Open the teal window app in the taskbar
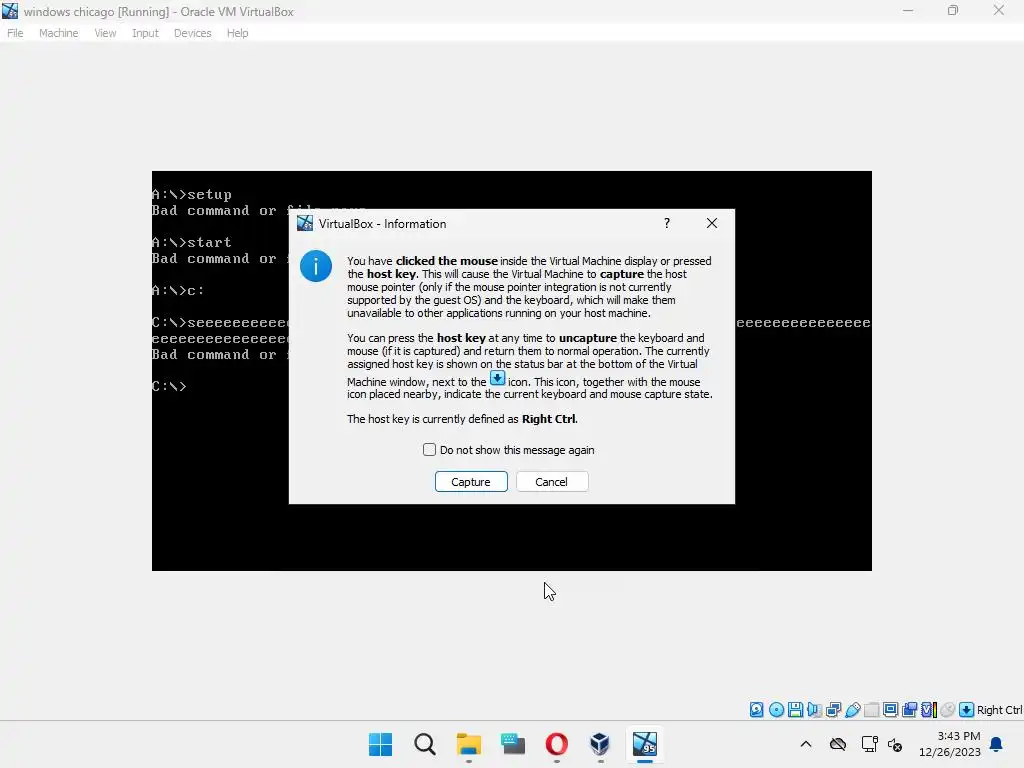 pos(513,744)
